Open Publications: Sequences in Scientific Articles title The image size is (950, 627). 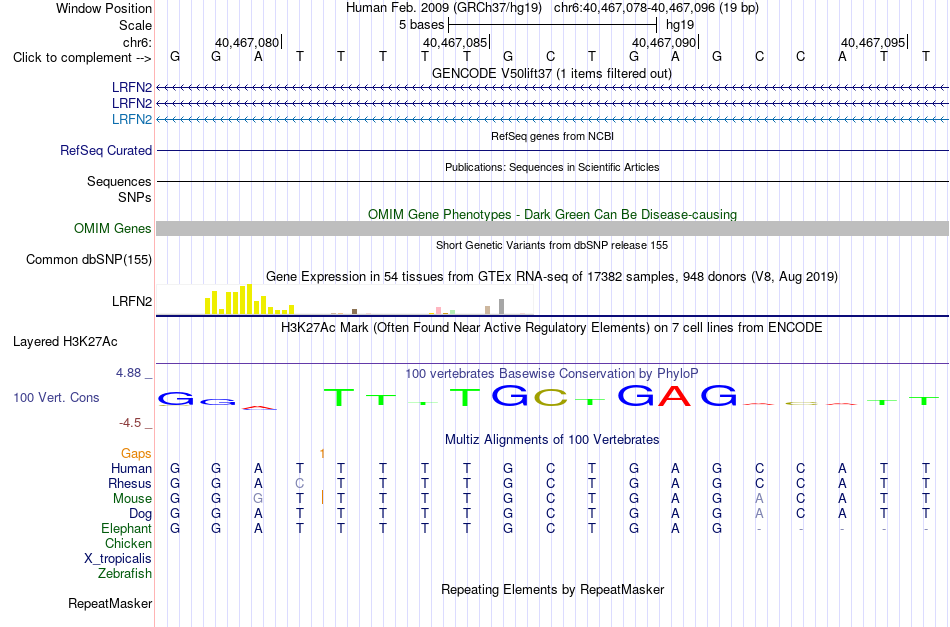pos(552,167)
